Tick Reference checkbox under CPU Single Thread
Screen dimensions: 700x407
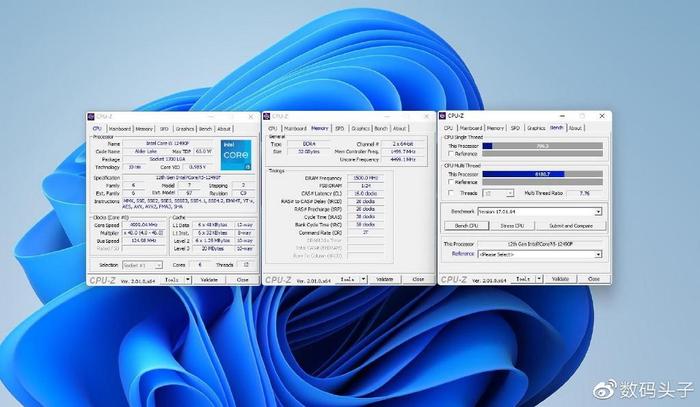coord(450,154)
